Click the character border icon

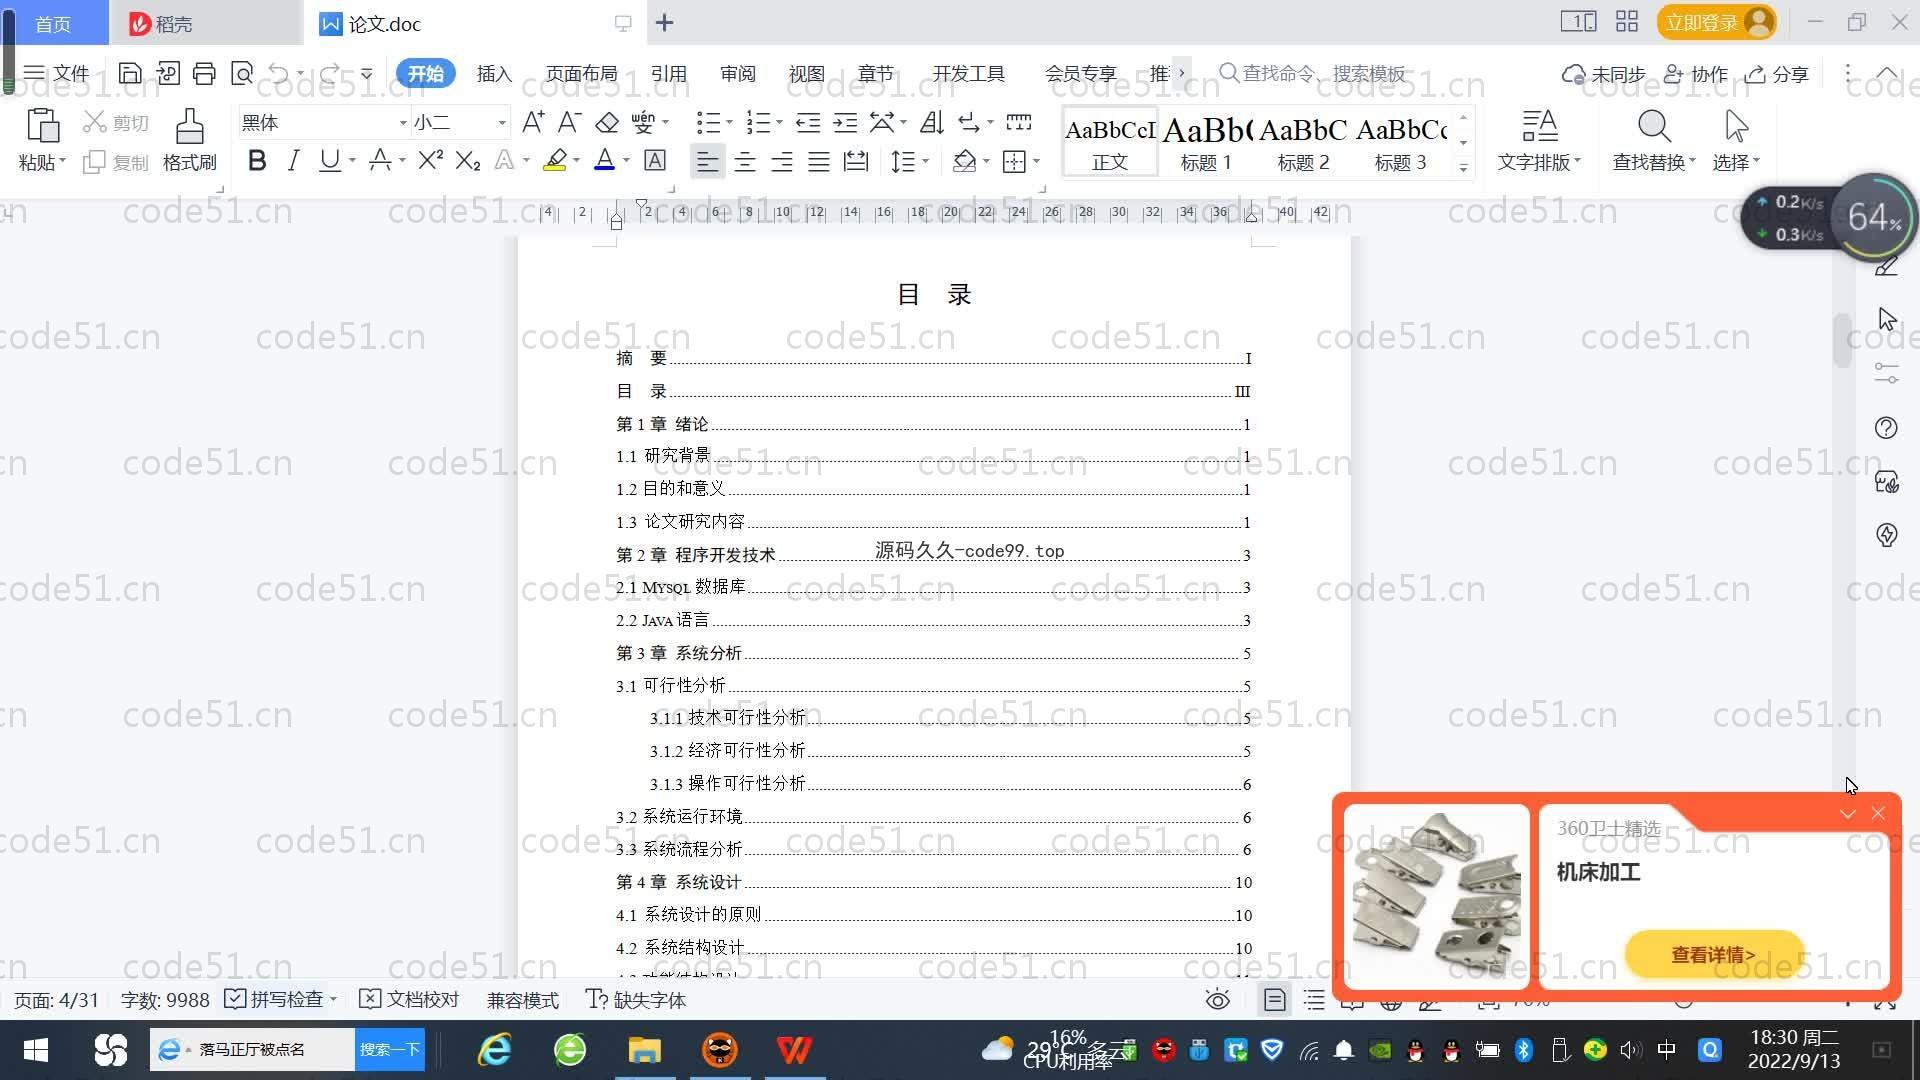[x=655, y=160]
